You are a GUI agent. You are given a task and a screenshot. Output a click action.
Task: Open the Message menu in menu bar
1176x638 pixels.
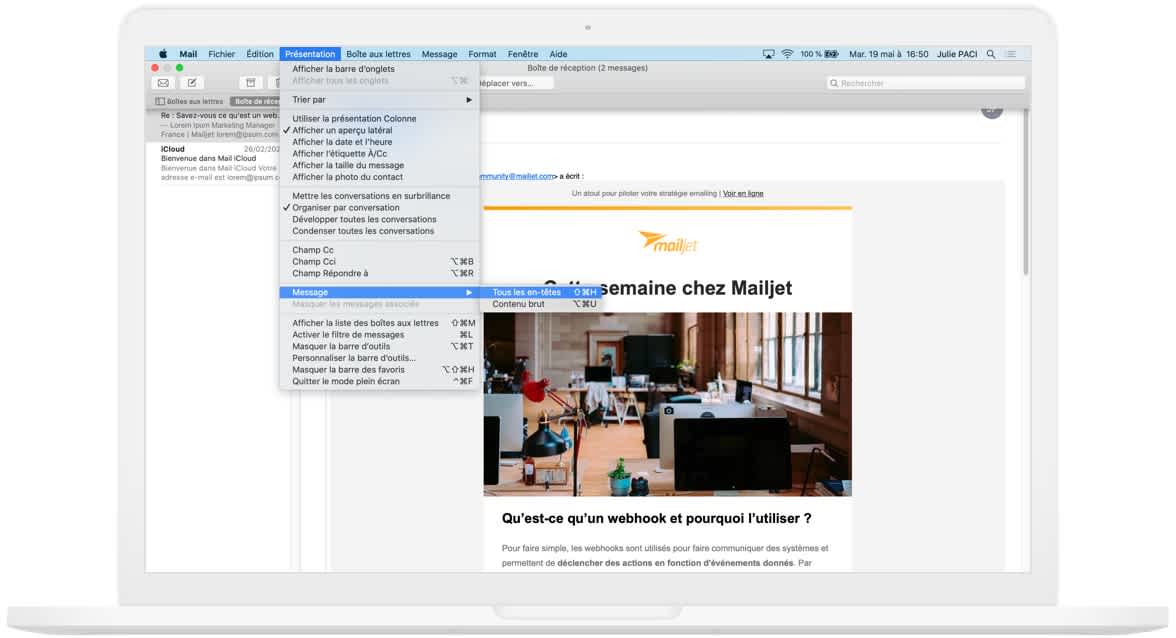[x=440, y=54]
